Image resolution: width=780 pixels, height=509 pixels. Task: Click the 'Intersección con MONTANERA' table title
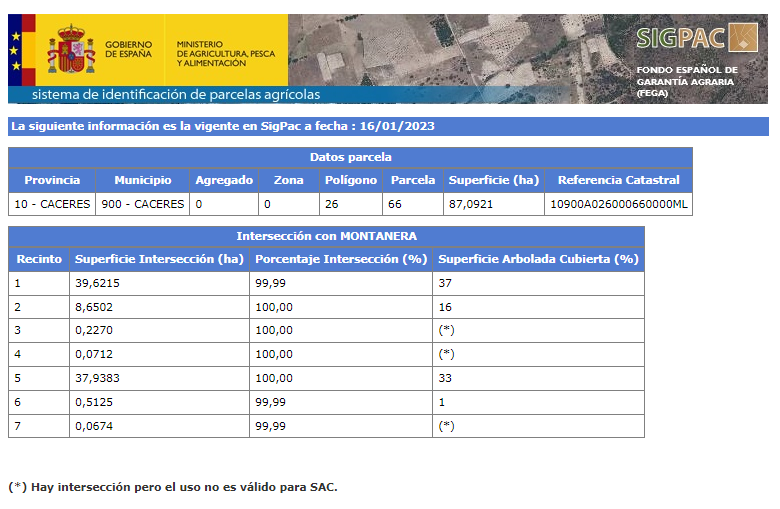coord(326,237)
